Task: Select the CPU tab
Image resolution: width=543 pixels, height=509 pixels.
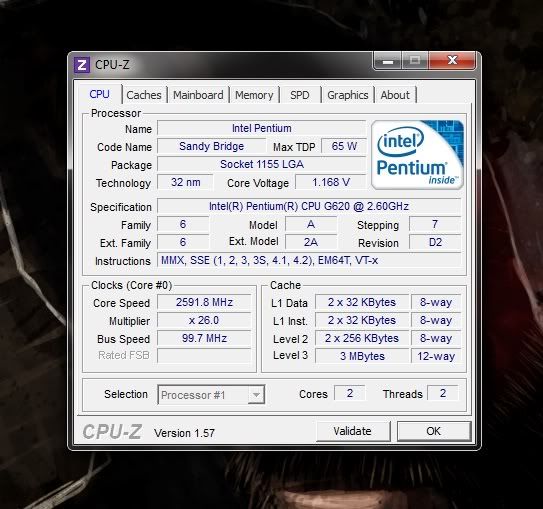Action: [99, 94]
